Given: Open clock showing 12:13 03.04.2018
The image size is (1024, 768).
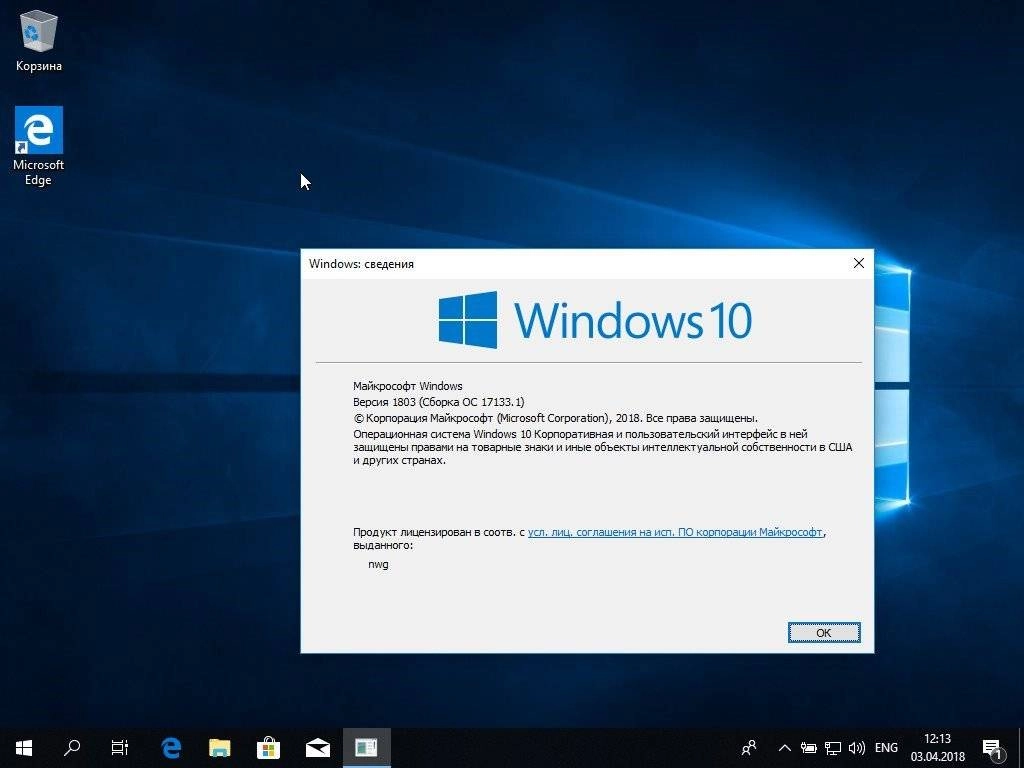Looking at the screenshot, I should pos(938,748).
